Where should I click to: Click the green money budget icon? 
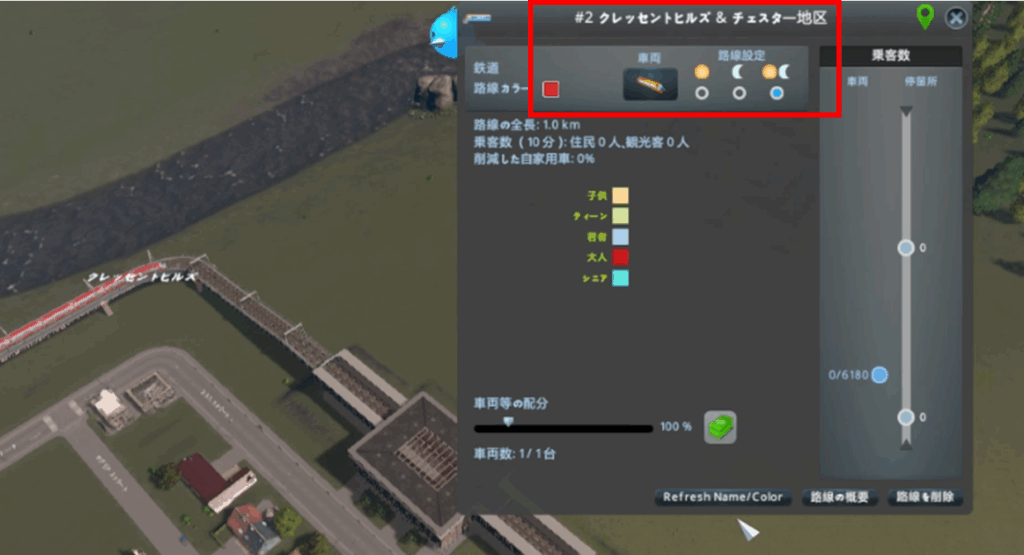720,427
